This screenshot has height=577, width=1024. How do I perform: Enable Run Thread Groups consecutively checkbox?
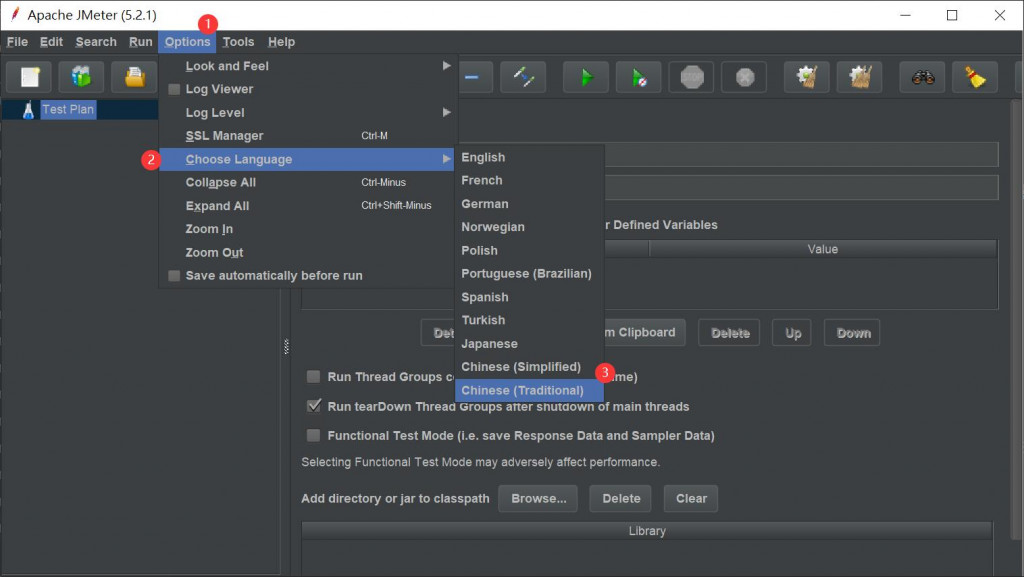(313, 377)
